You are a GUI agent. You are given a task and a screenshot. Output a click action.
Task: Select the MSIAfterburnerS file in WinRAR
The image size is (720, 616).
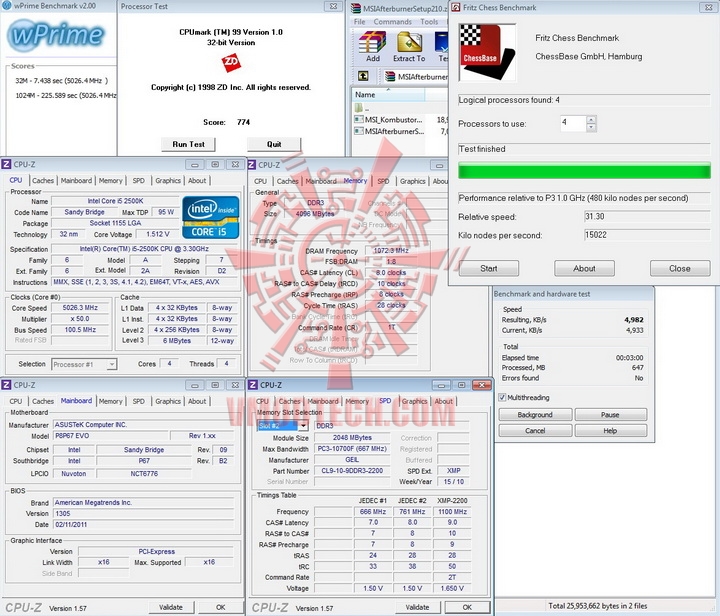click(389, 131)
